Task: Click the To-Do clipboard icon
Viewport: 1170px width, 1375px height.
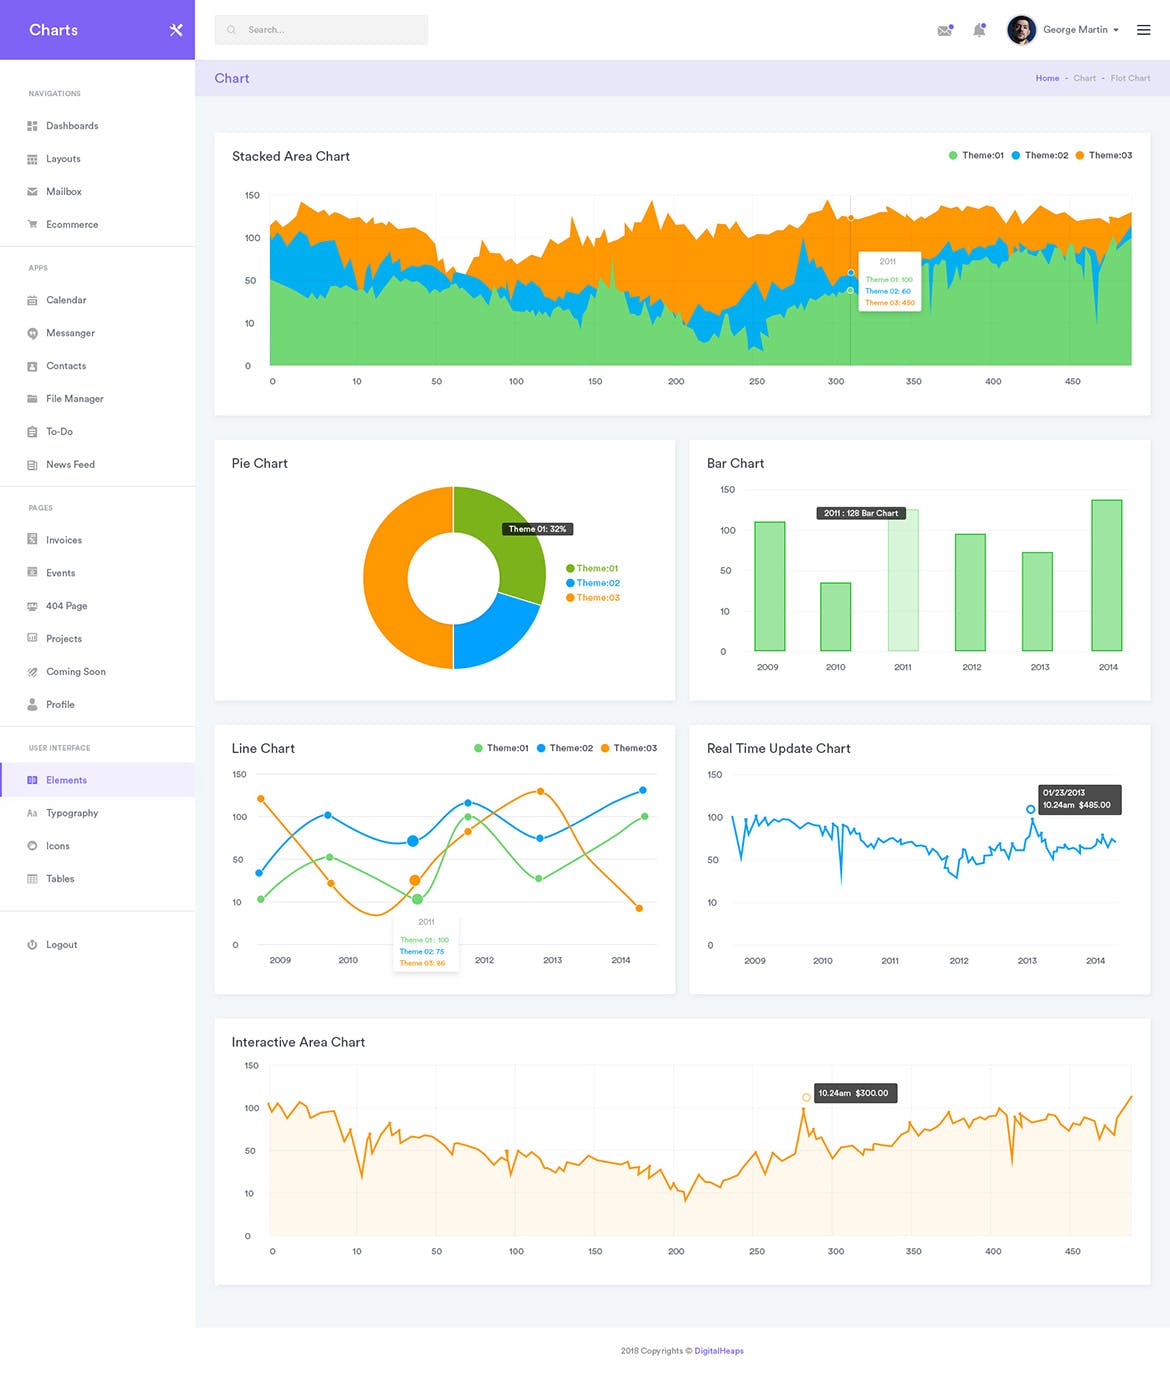Action: click(32, 431)
